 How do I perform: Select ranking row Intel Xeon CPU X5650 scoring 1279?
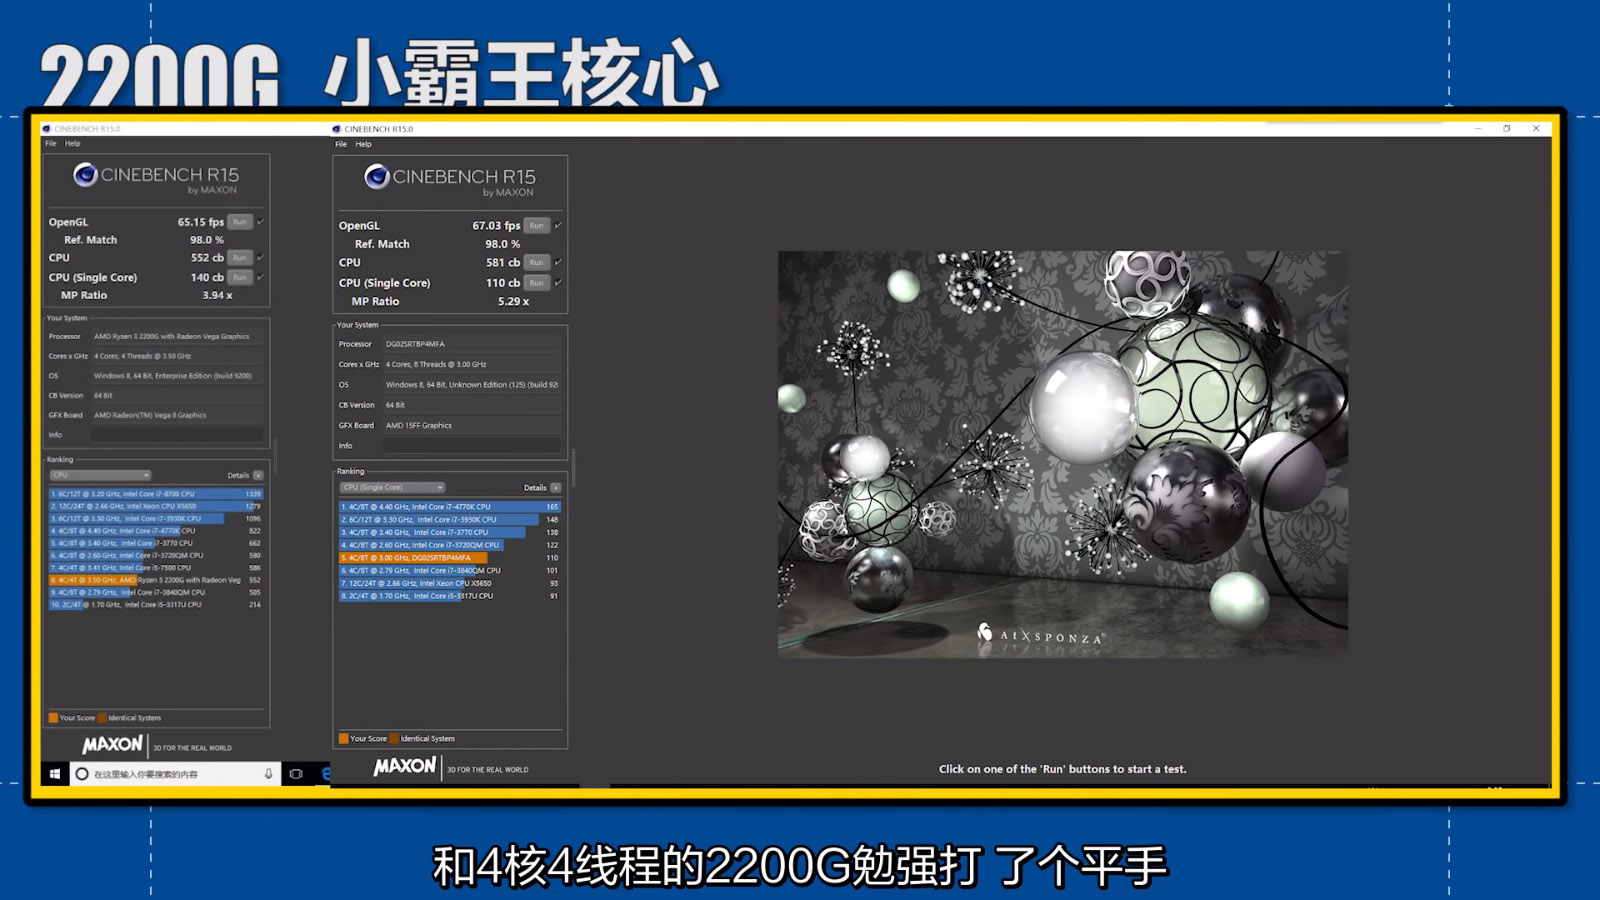156,506
